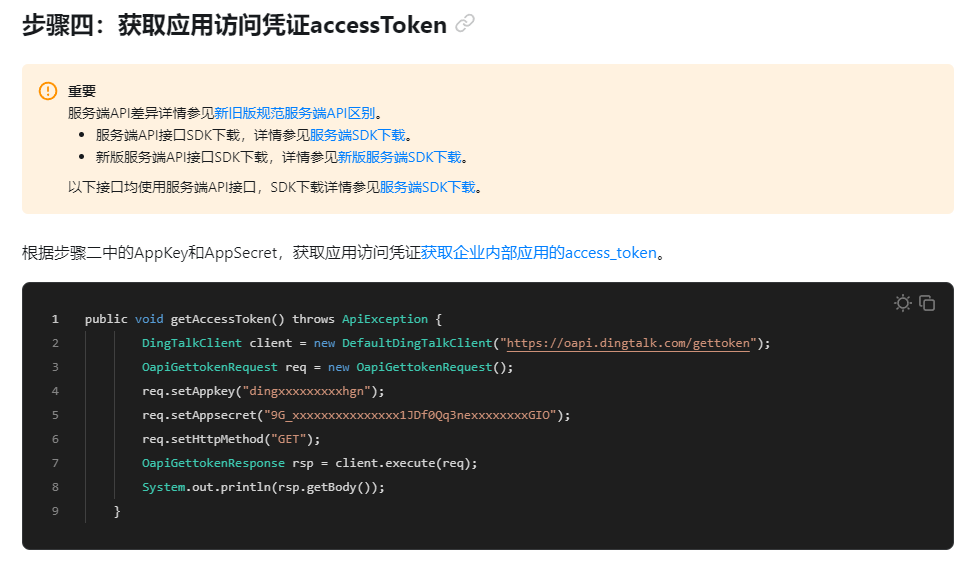Click the anchor link icon beside the heading
The height and width of the screenshot is (588, 972).
pos(465,25)
